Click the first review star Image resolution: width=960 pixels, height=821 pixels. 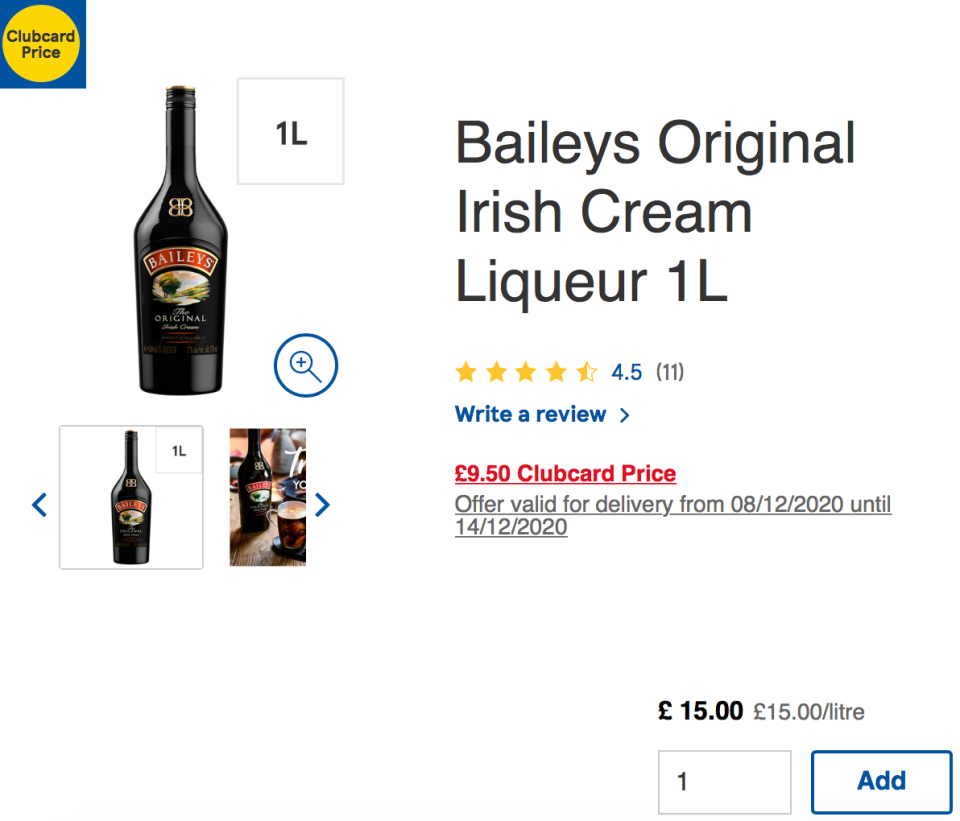(x=466, y=371)
